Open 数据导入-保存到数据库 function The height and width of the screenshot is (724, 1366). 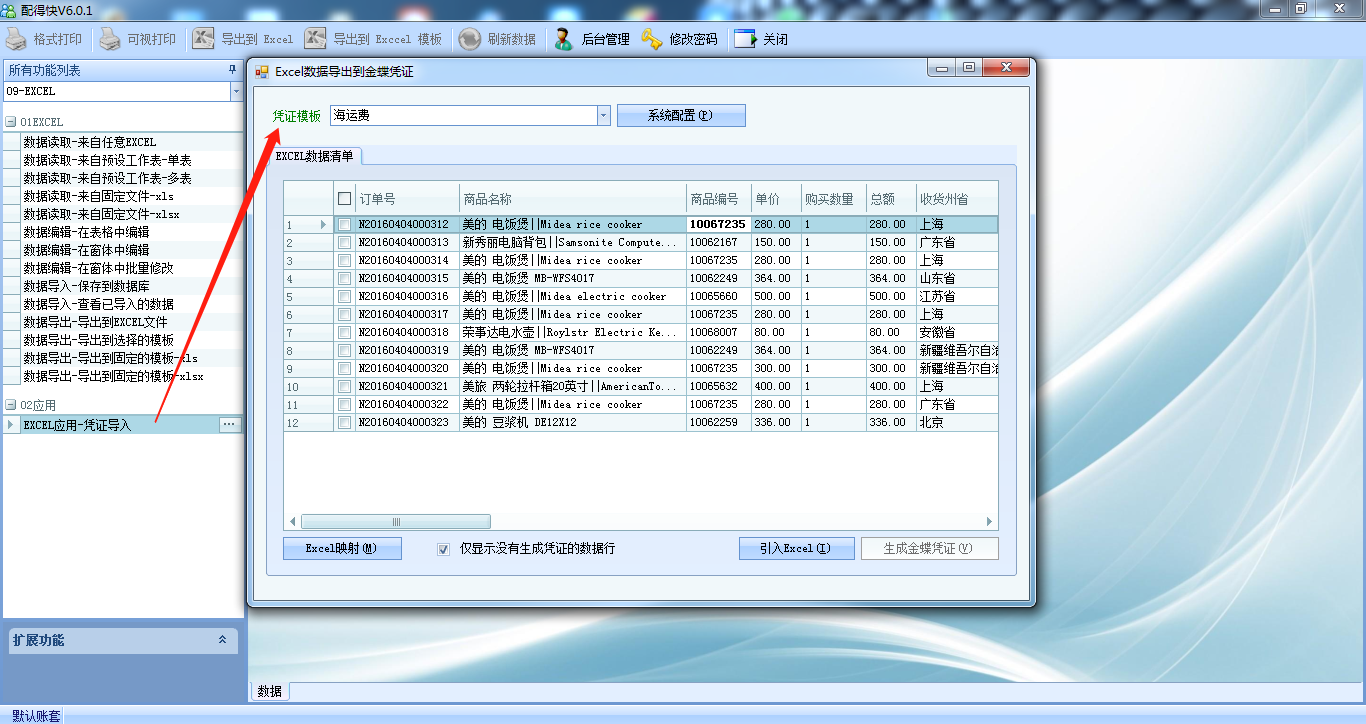(86, 286)
